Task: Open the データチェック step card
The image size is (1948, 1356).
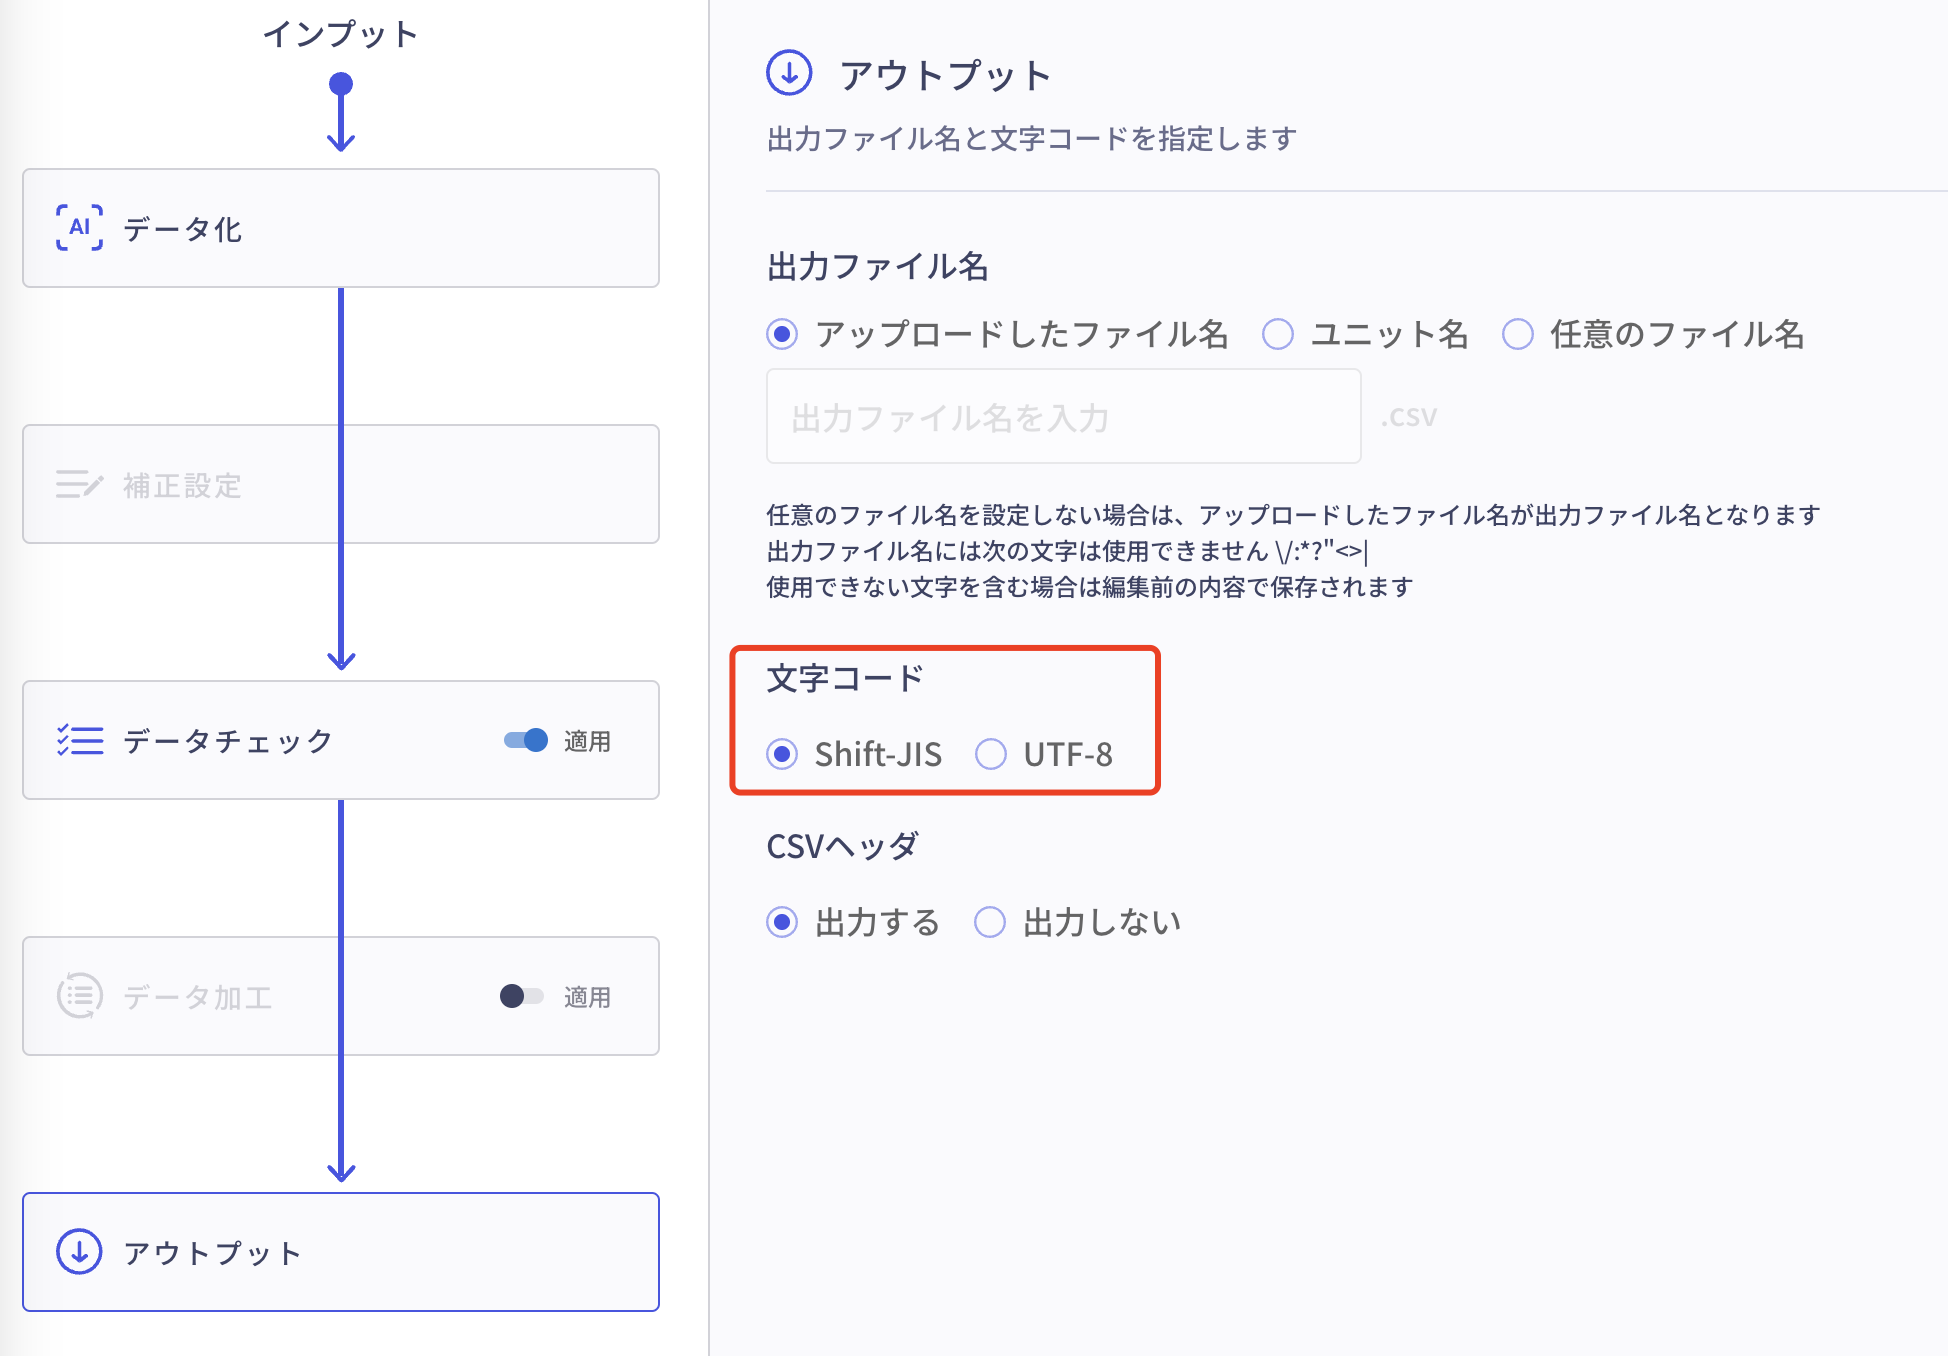Action: click(x=300, y=740)
